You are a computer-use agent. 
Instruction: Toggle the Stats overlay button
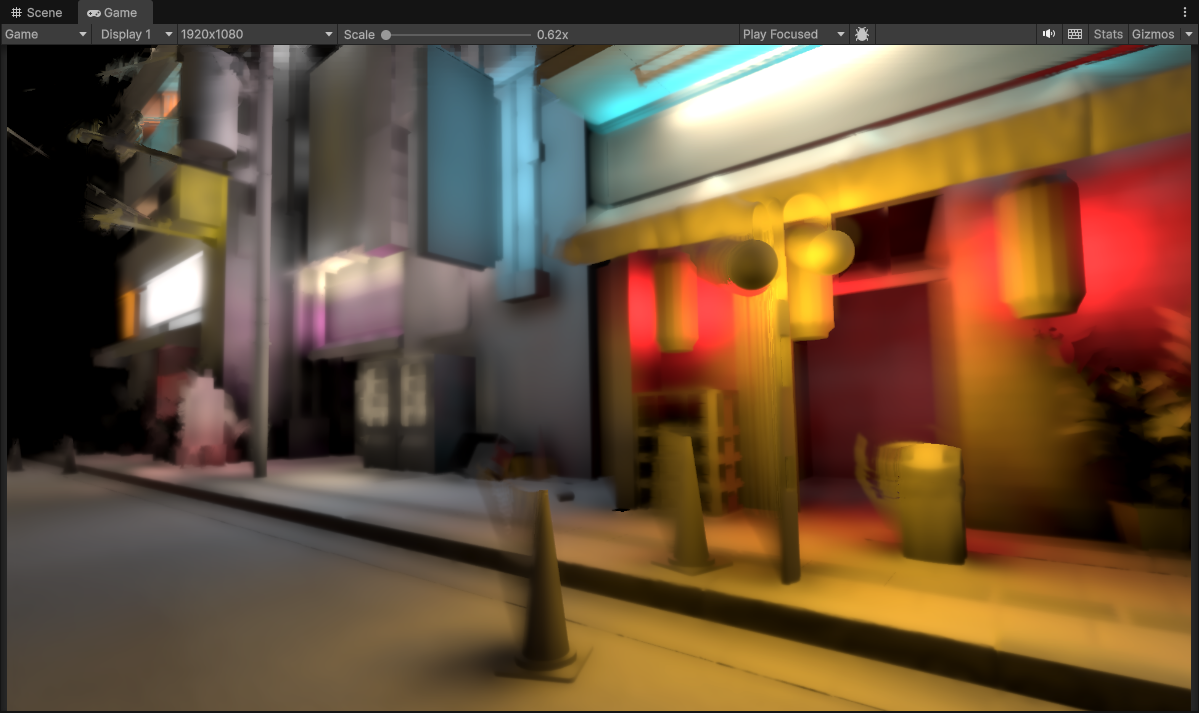[1108, 34]
